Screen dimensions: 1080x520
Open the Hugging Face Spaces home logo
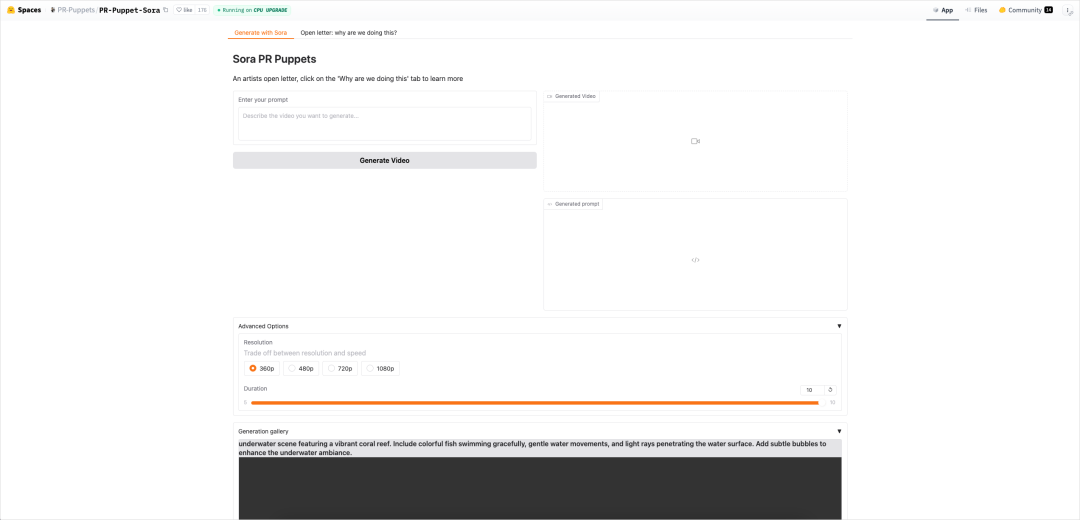click(23, 10)
